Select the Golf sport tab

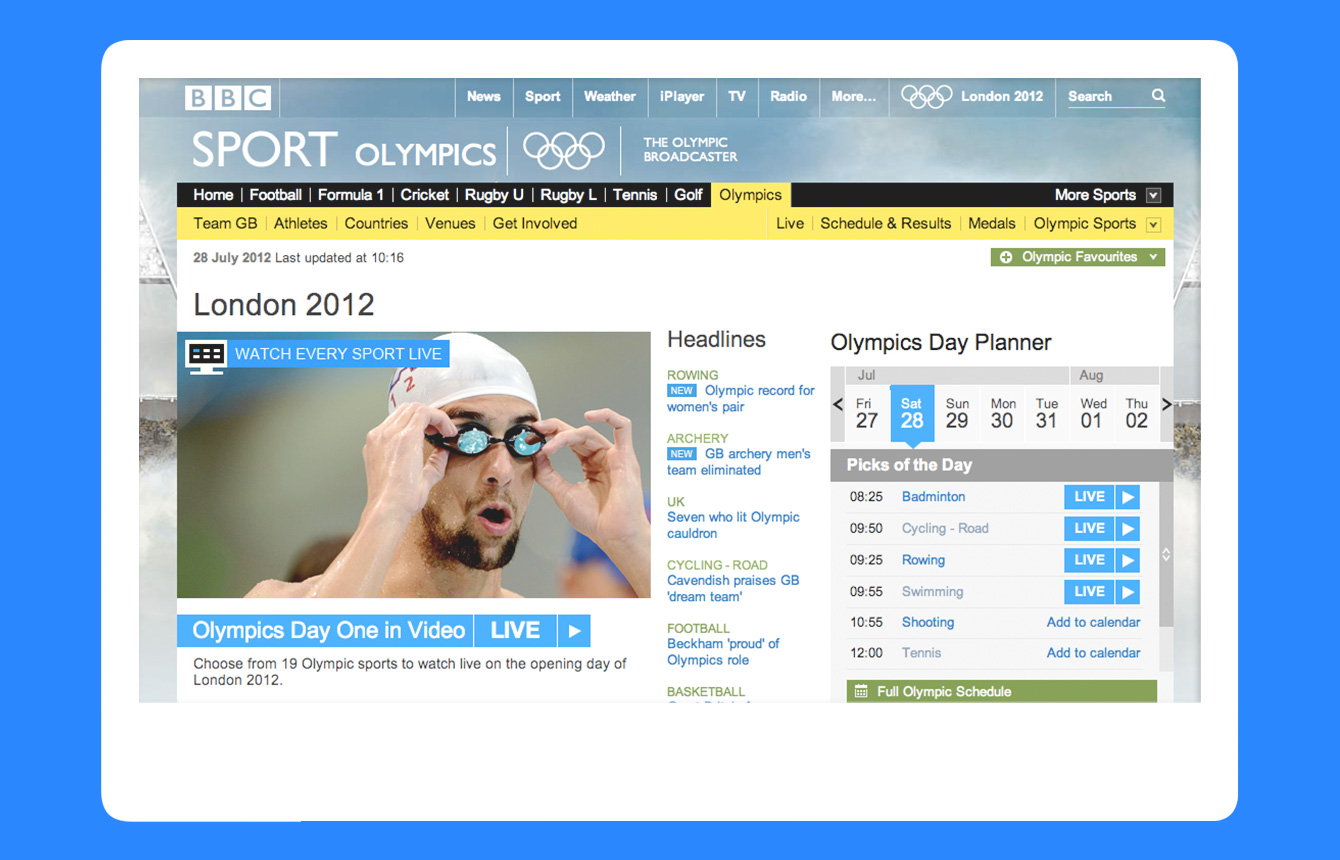(x=688, y=195)
